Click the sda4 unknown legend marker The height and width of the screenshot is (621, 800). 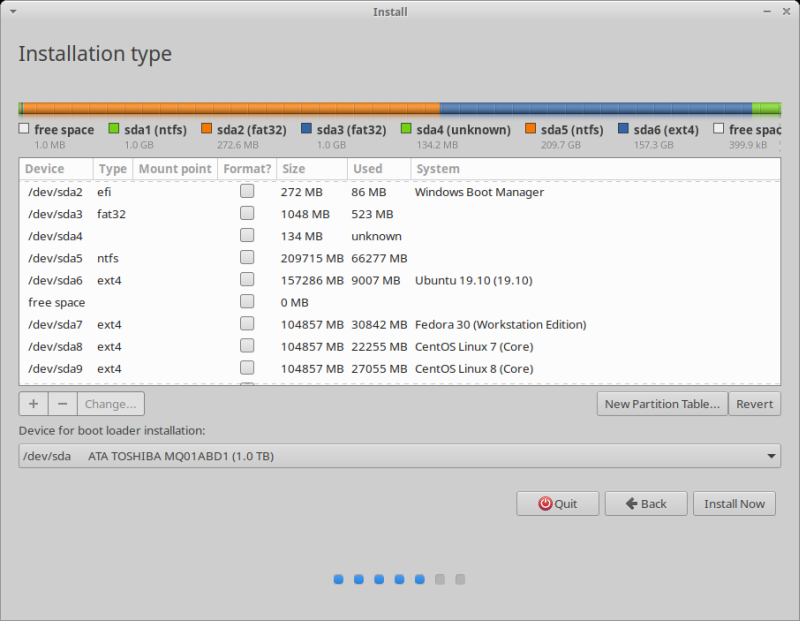point(405,128)
